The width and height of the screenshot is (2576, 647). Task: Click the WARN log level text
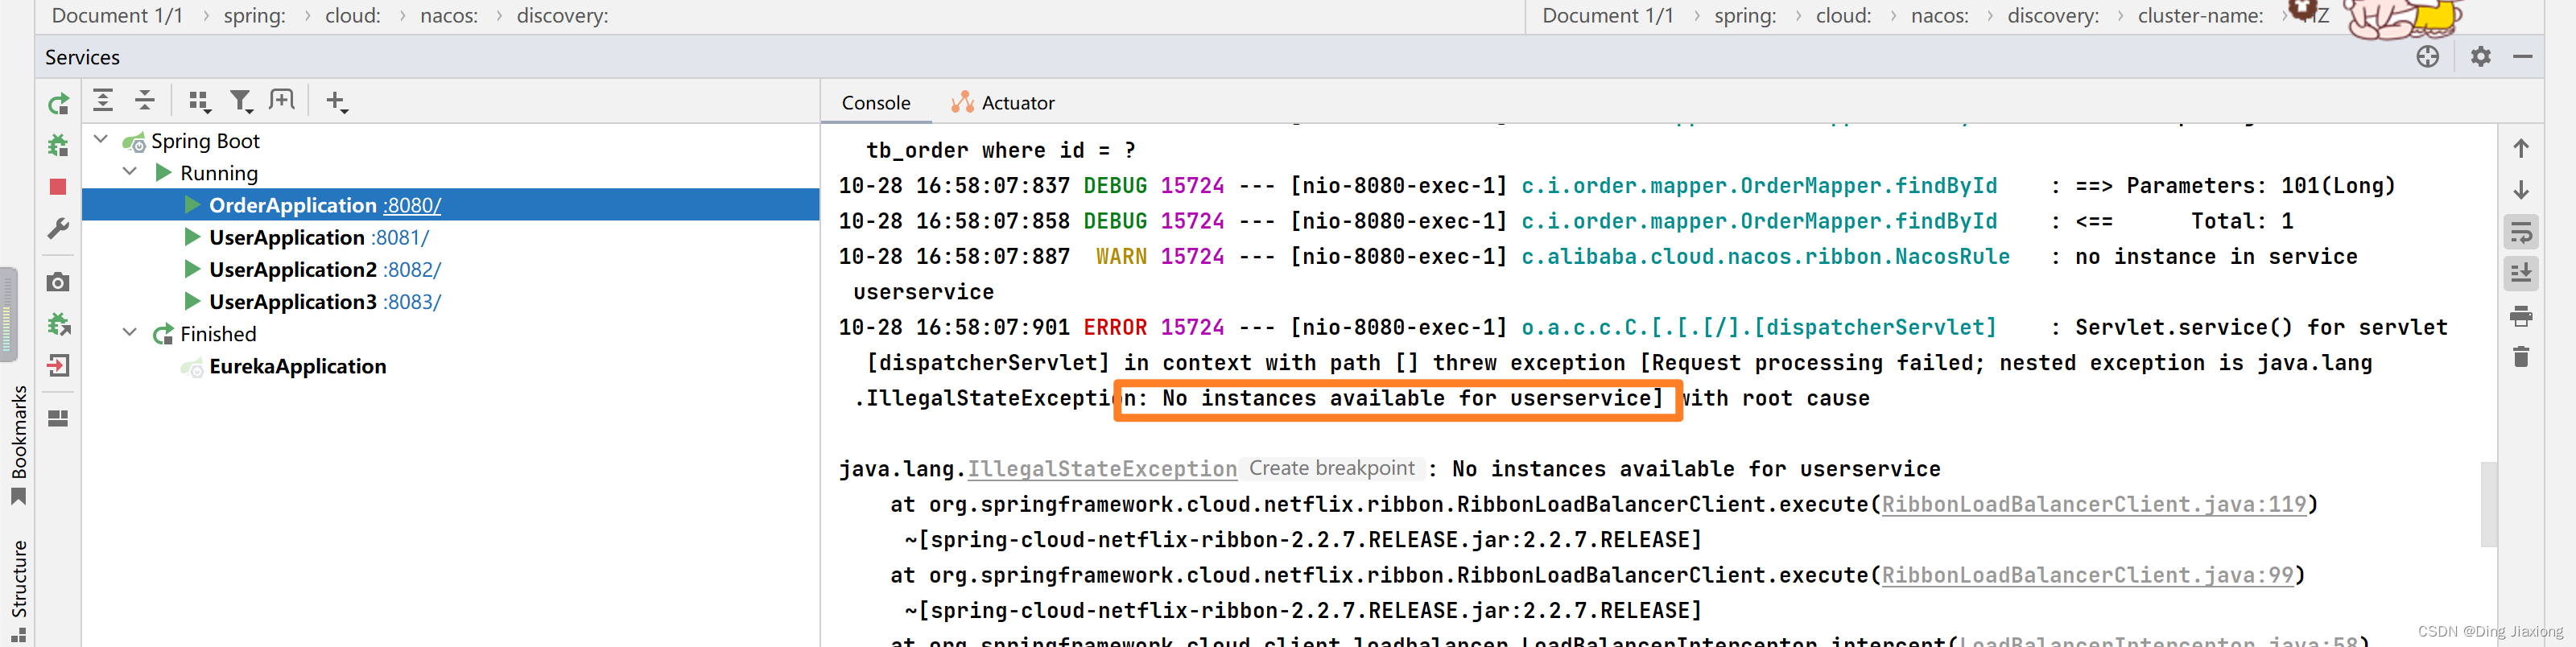[1121, 257]
